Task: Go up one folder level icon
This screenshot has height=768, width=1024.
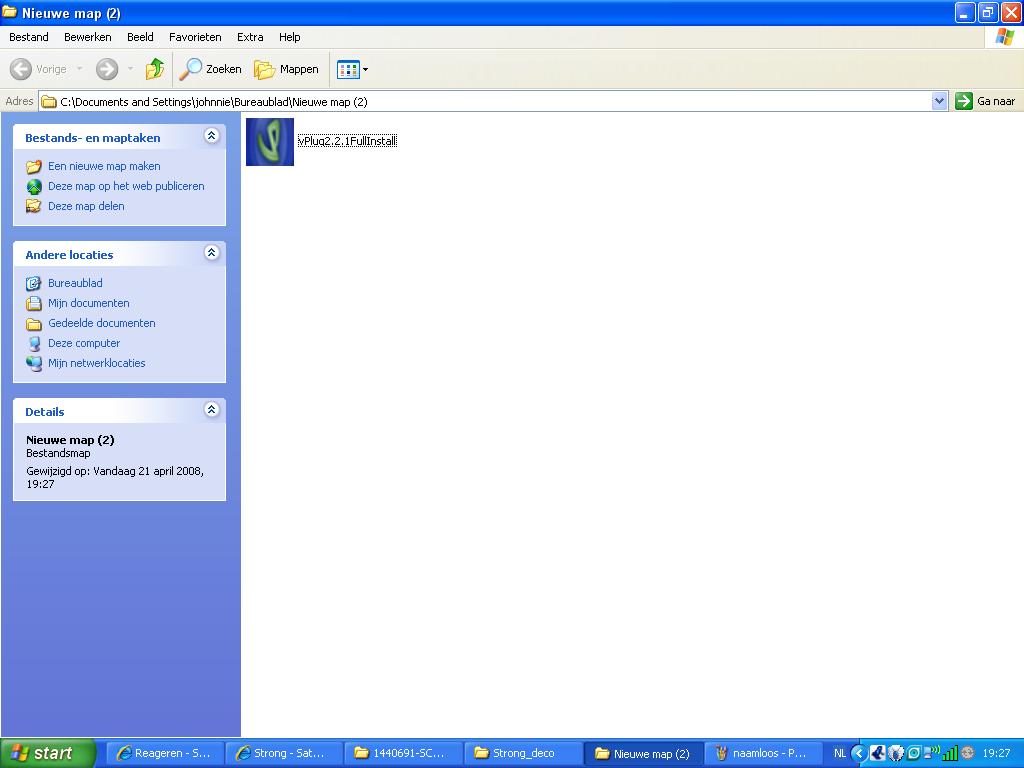Action: 155,69
